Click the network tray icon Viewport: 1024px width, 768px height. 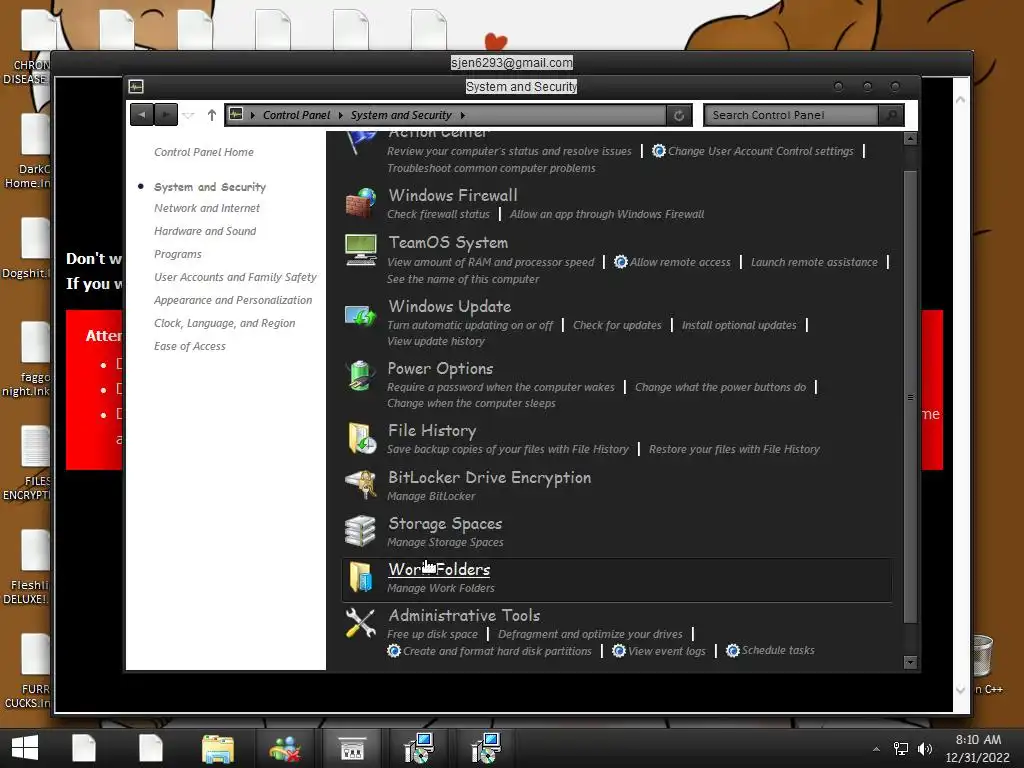pyautogui.click(x=901, y=749)
